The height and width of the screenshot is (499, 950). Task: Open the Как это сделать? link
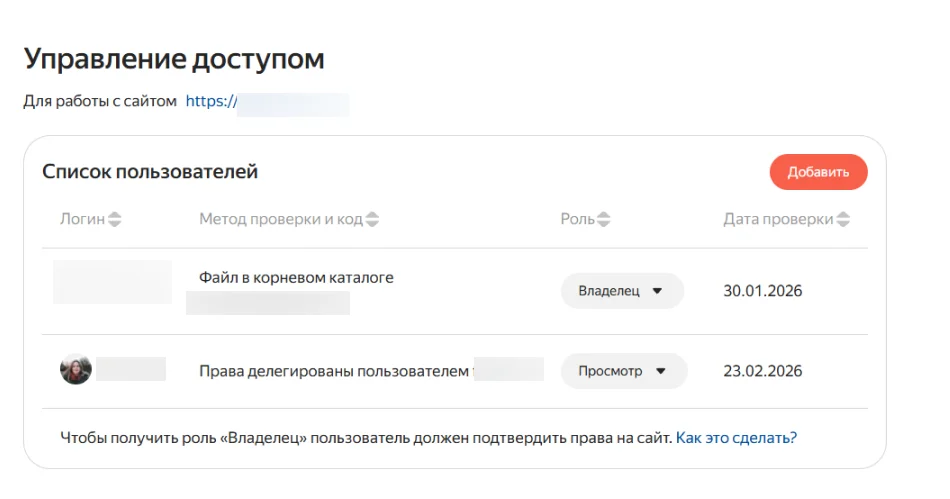pyautogui.click(x=736, y=438)
